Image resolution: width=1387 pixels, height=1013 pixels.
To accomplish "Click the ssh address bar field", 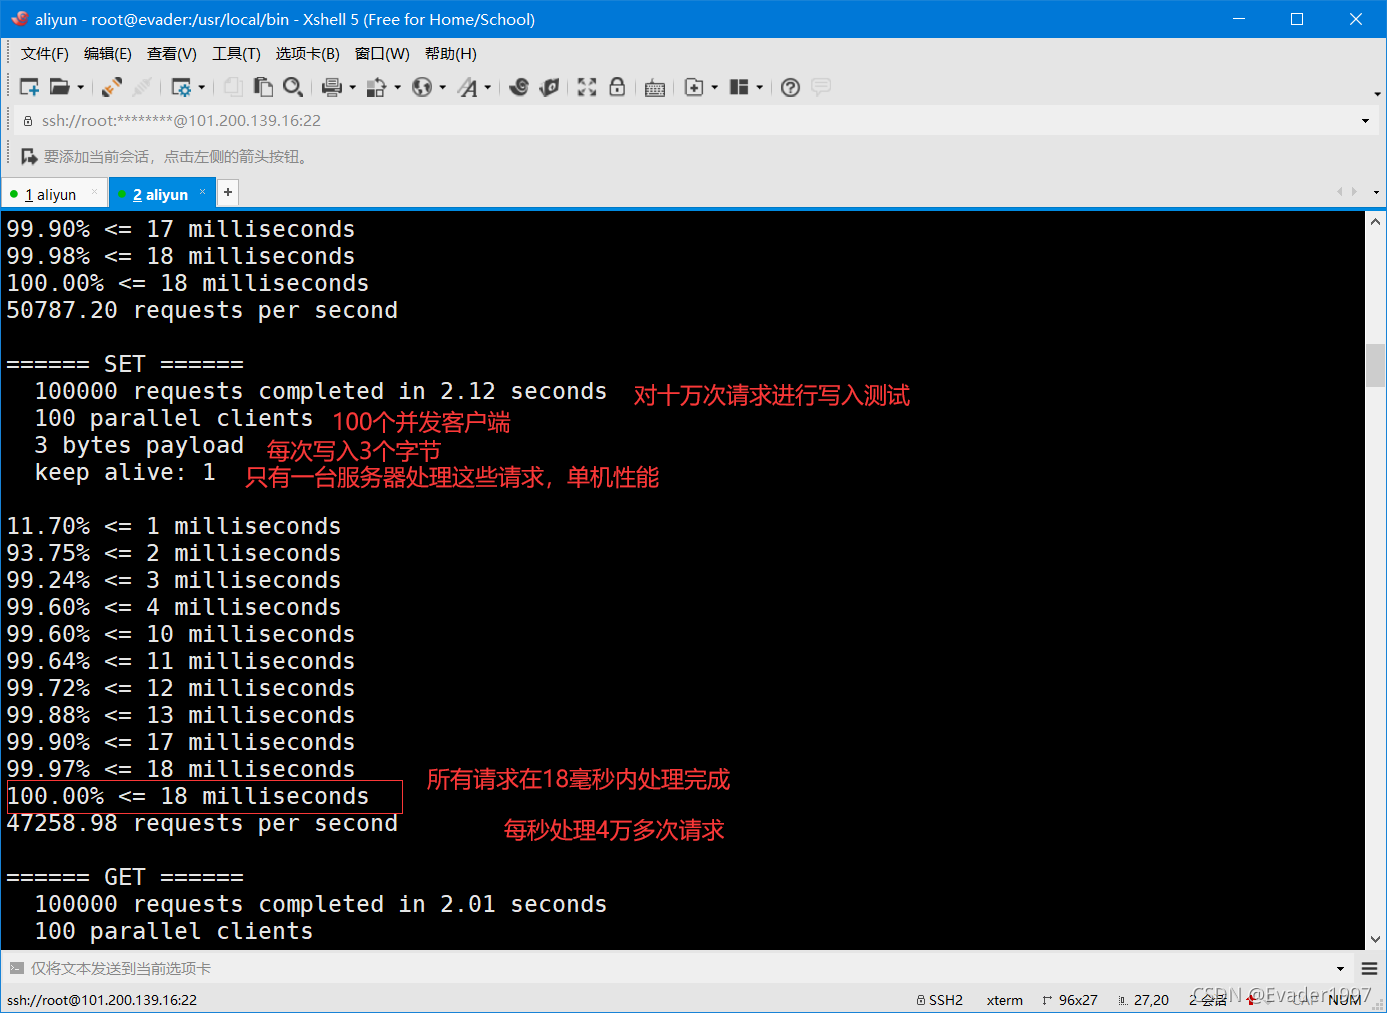I will [690, 121].
